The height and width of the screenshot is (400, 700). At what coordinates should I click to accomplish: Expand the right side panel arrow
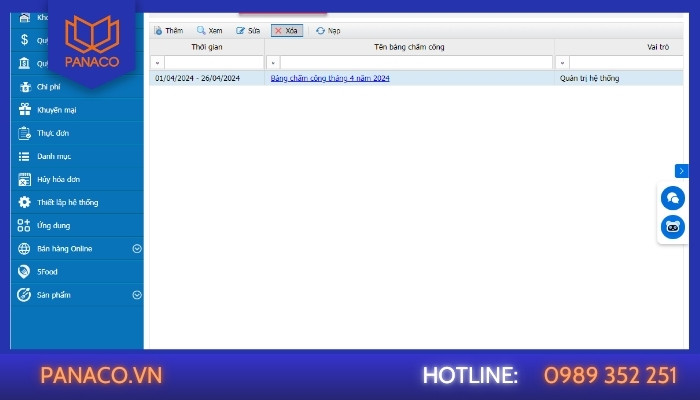(681, 171)
